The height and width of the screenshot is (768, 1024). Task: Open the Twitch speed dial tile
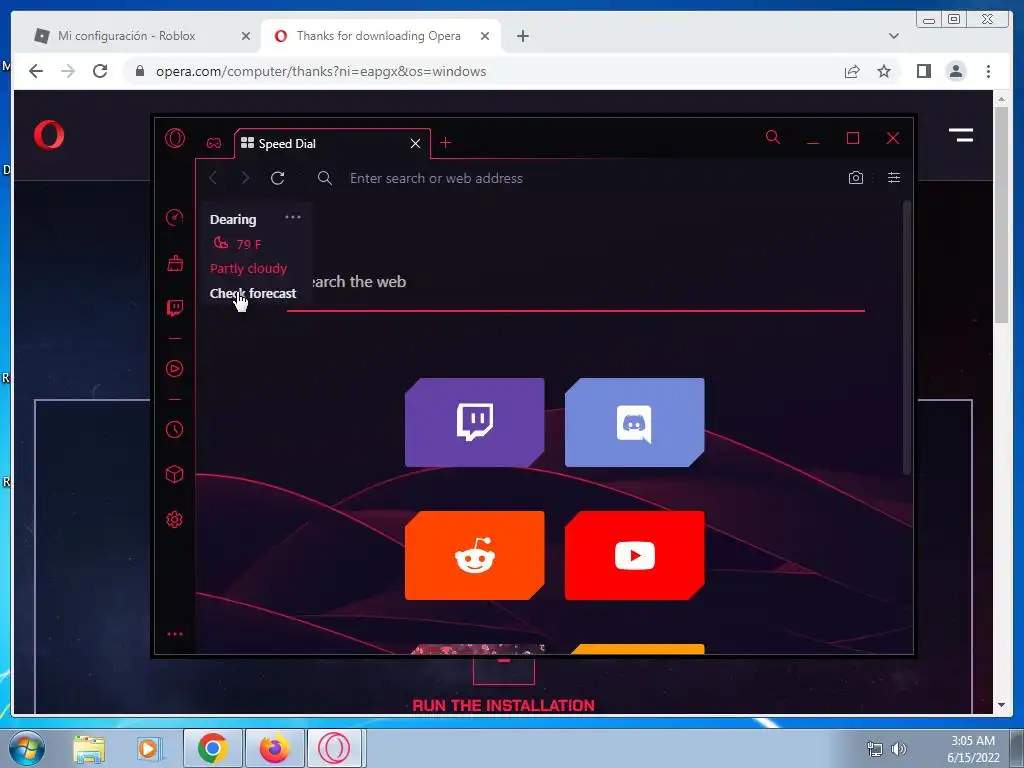click(x=475, y=423)
